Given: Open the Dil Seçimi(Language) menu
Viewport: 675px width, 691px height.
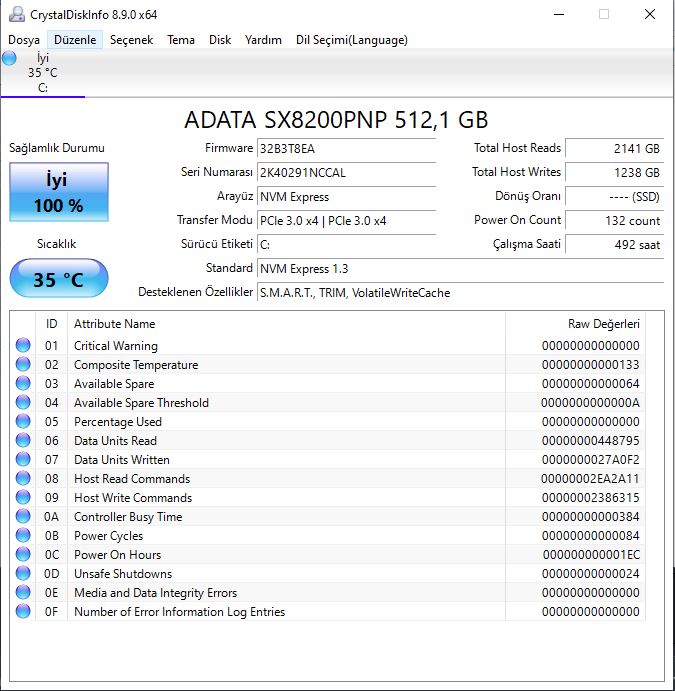Looking at the screenshot, I should coord(351,40).
